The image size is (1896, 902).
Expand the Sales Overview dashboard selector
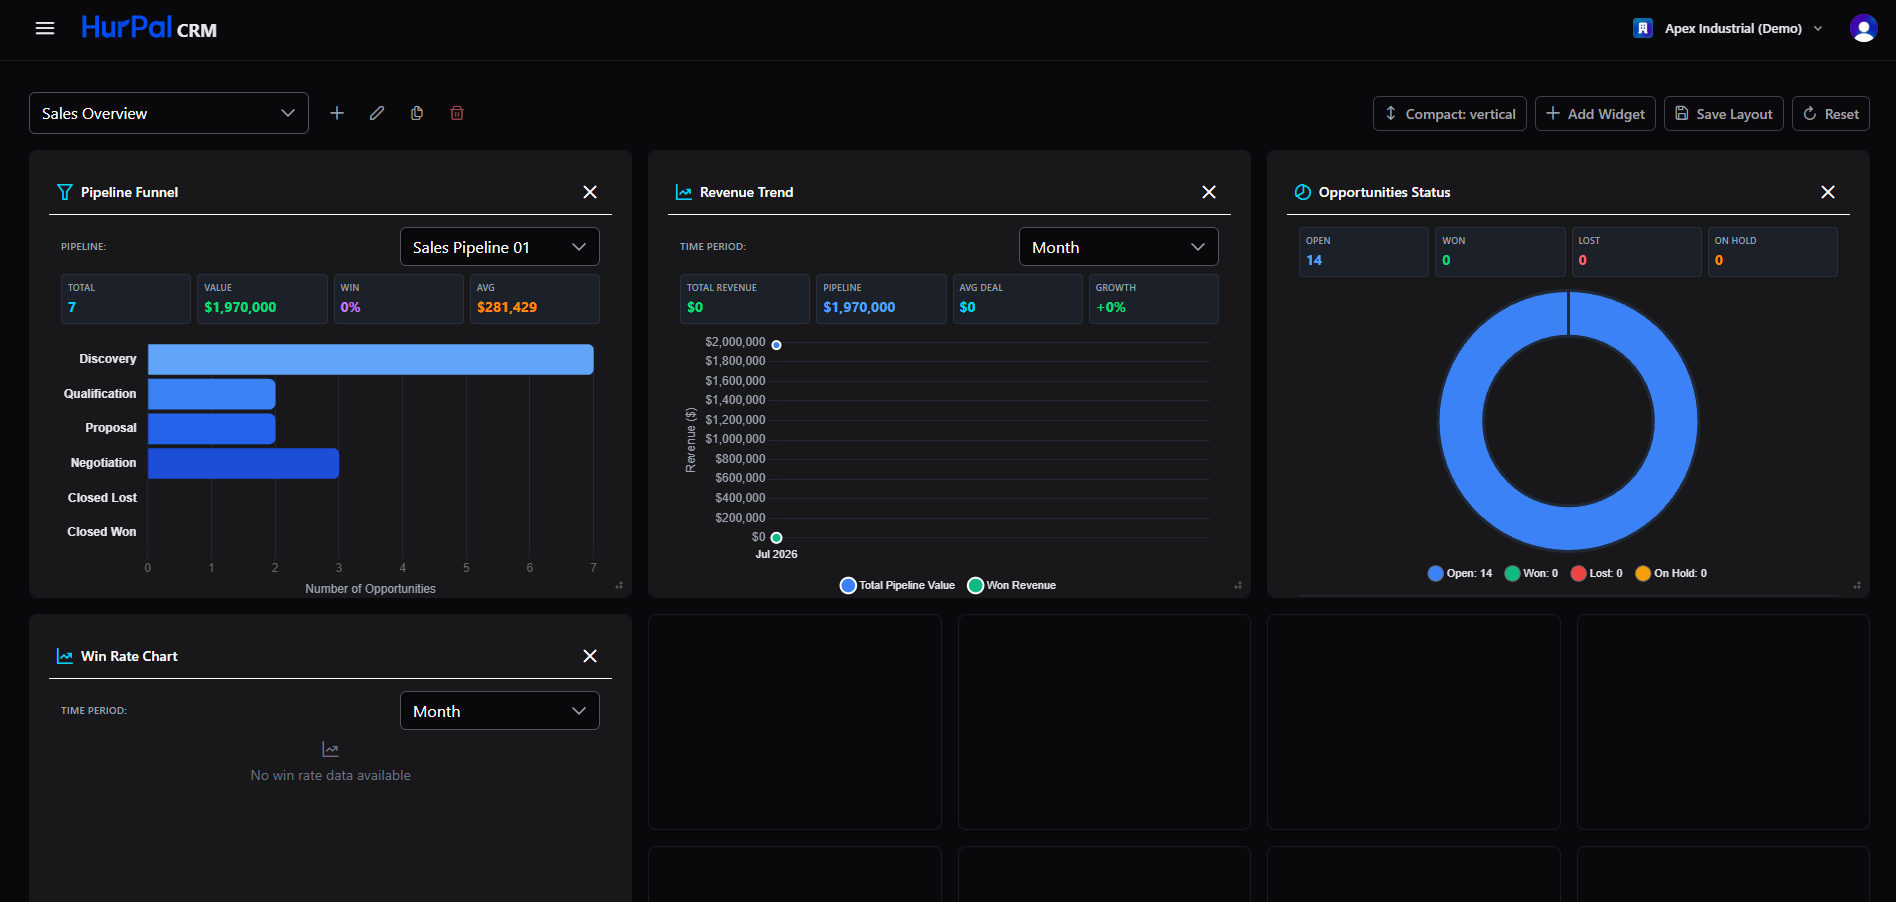click(x=169, y=113)
